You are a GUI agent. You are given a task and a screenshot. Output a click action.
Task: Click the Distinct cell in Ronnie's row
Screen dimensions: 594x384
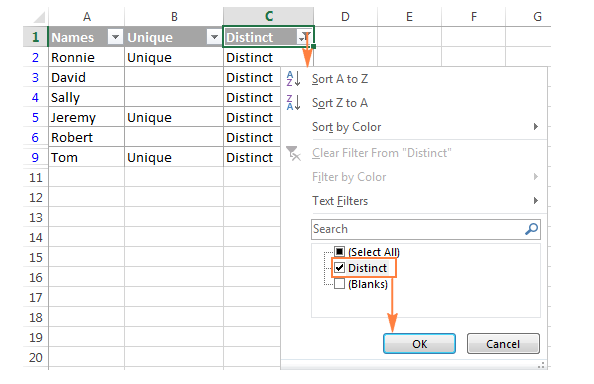(x=268, y=57)
